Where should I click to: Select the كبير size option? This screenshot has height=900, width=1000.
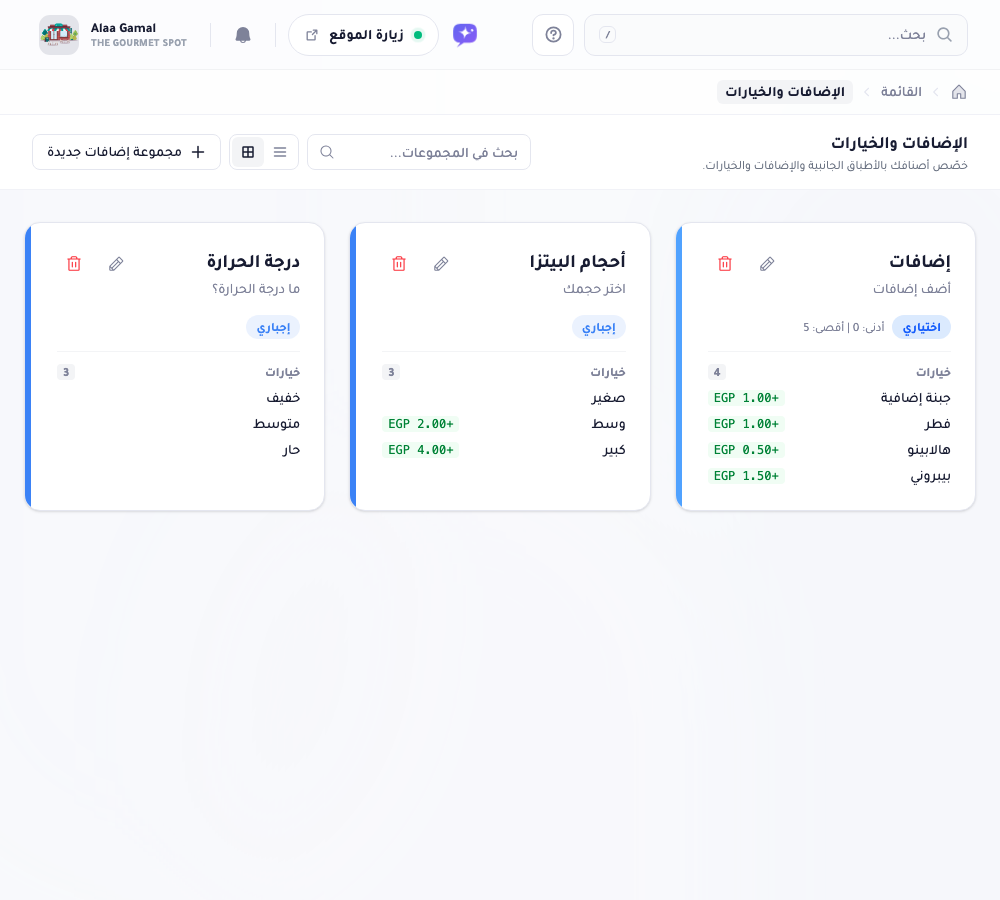point(614,450)
